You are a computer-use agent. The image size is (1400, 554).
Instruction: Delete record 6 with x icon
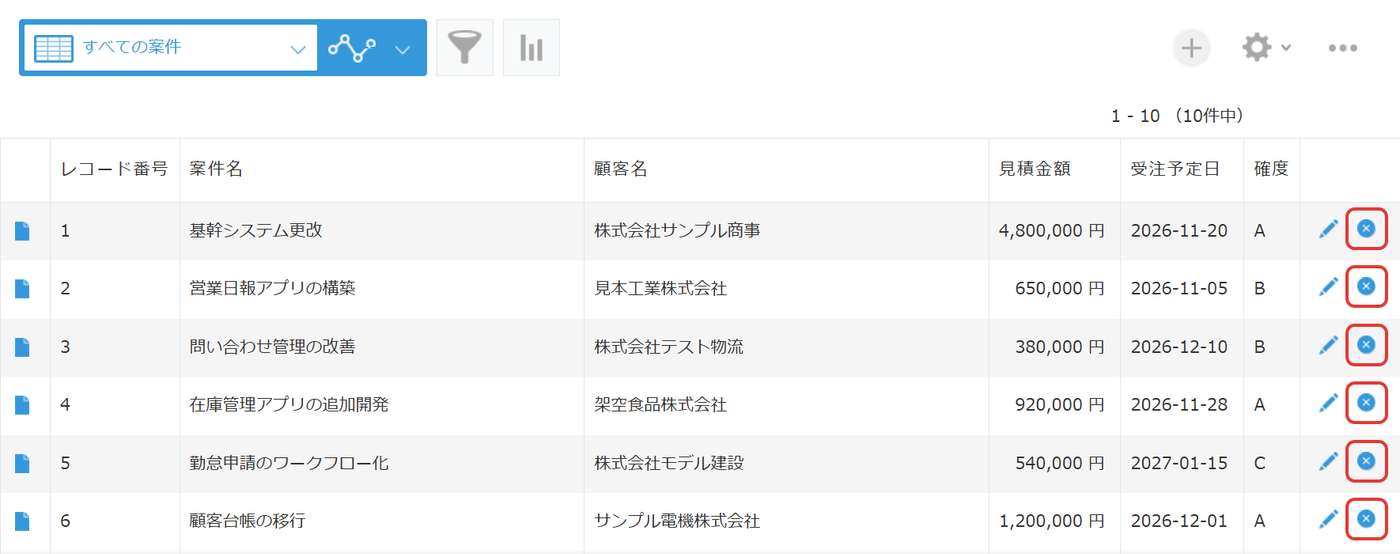1366,519
